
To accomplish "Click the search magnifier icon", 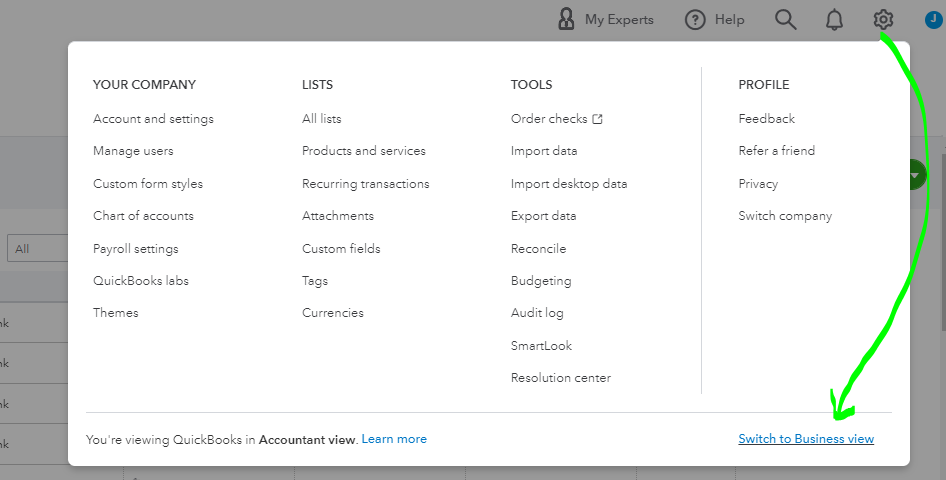I will pyautogui.click(x=786, y=20).
